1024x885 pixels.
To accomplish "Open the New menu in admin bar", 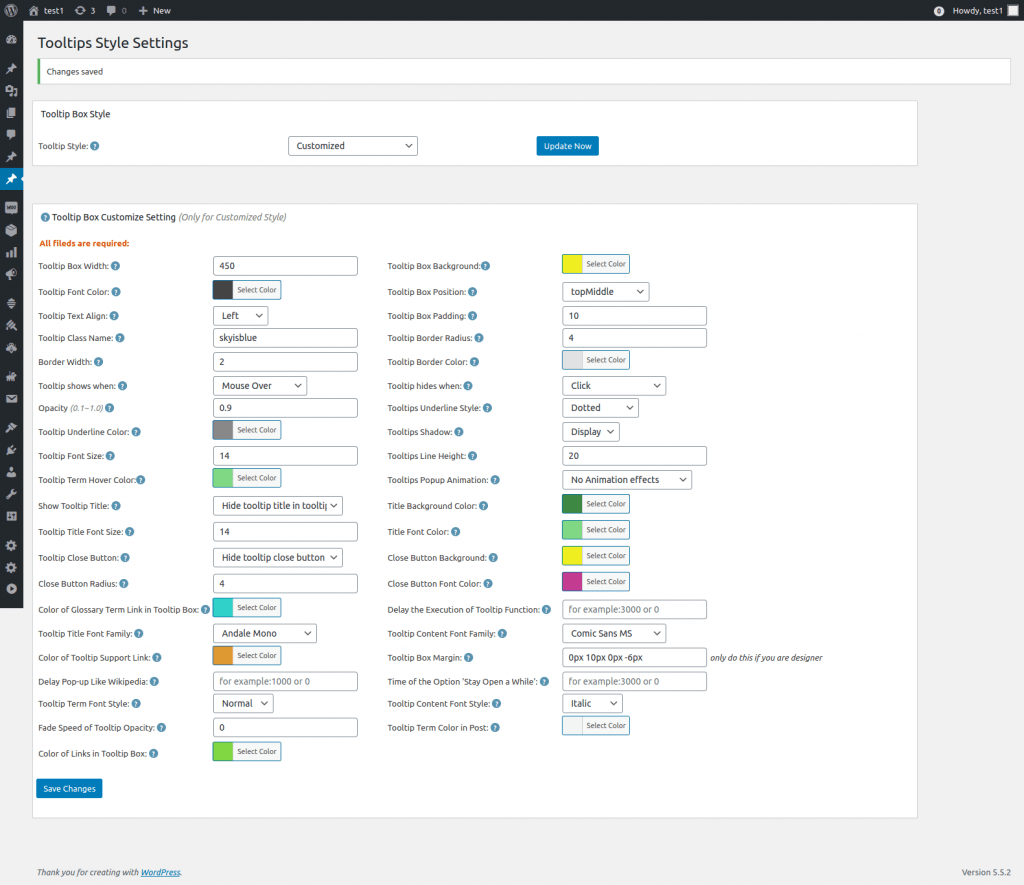I will [x=154, y=10].
